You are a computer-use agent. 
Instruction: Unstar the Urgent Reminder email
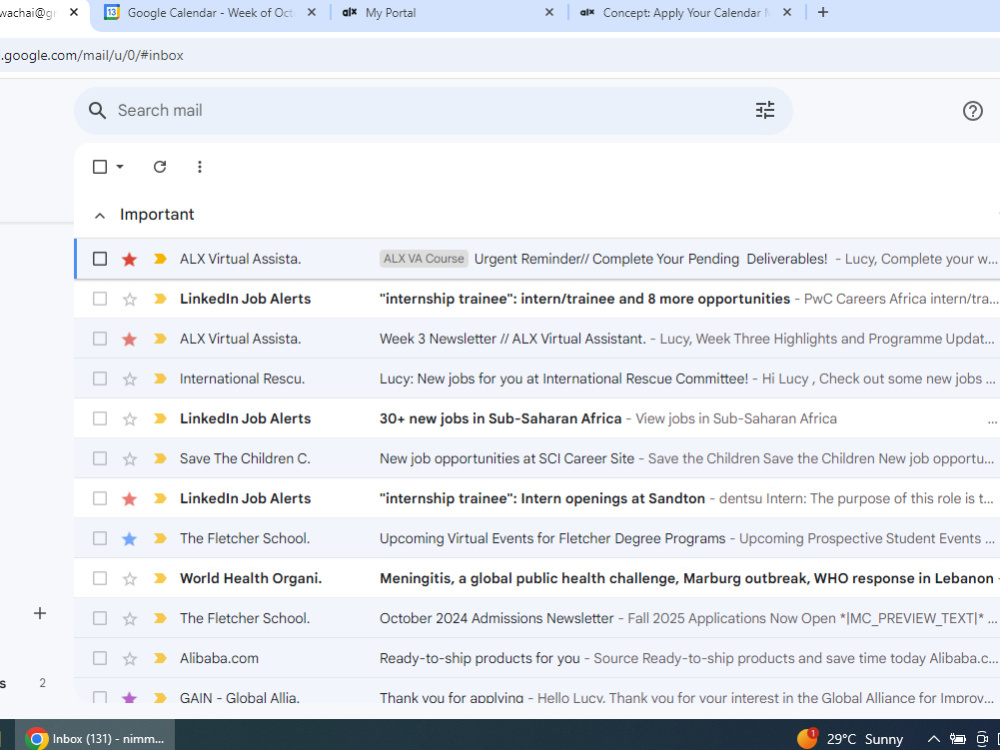coord(129,259)
